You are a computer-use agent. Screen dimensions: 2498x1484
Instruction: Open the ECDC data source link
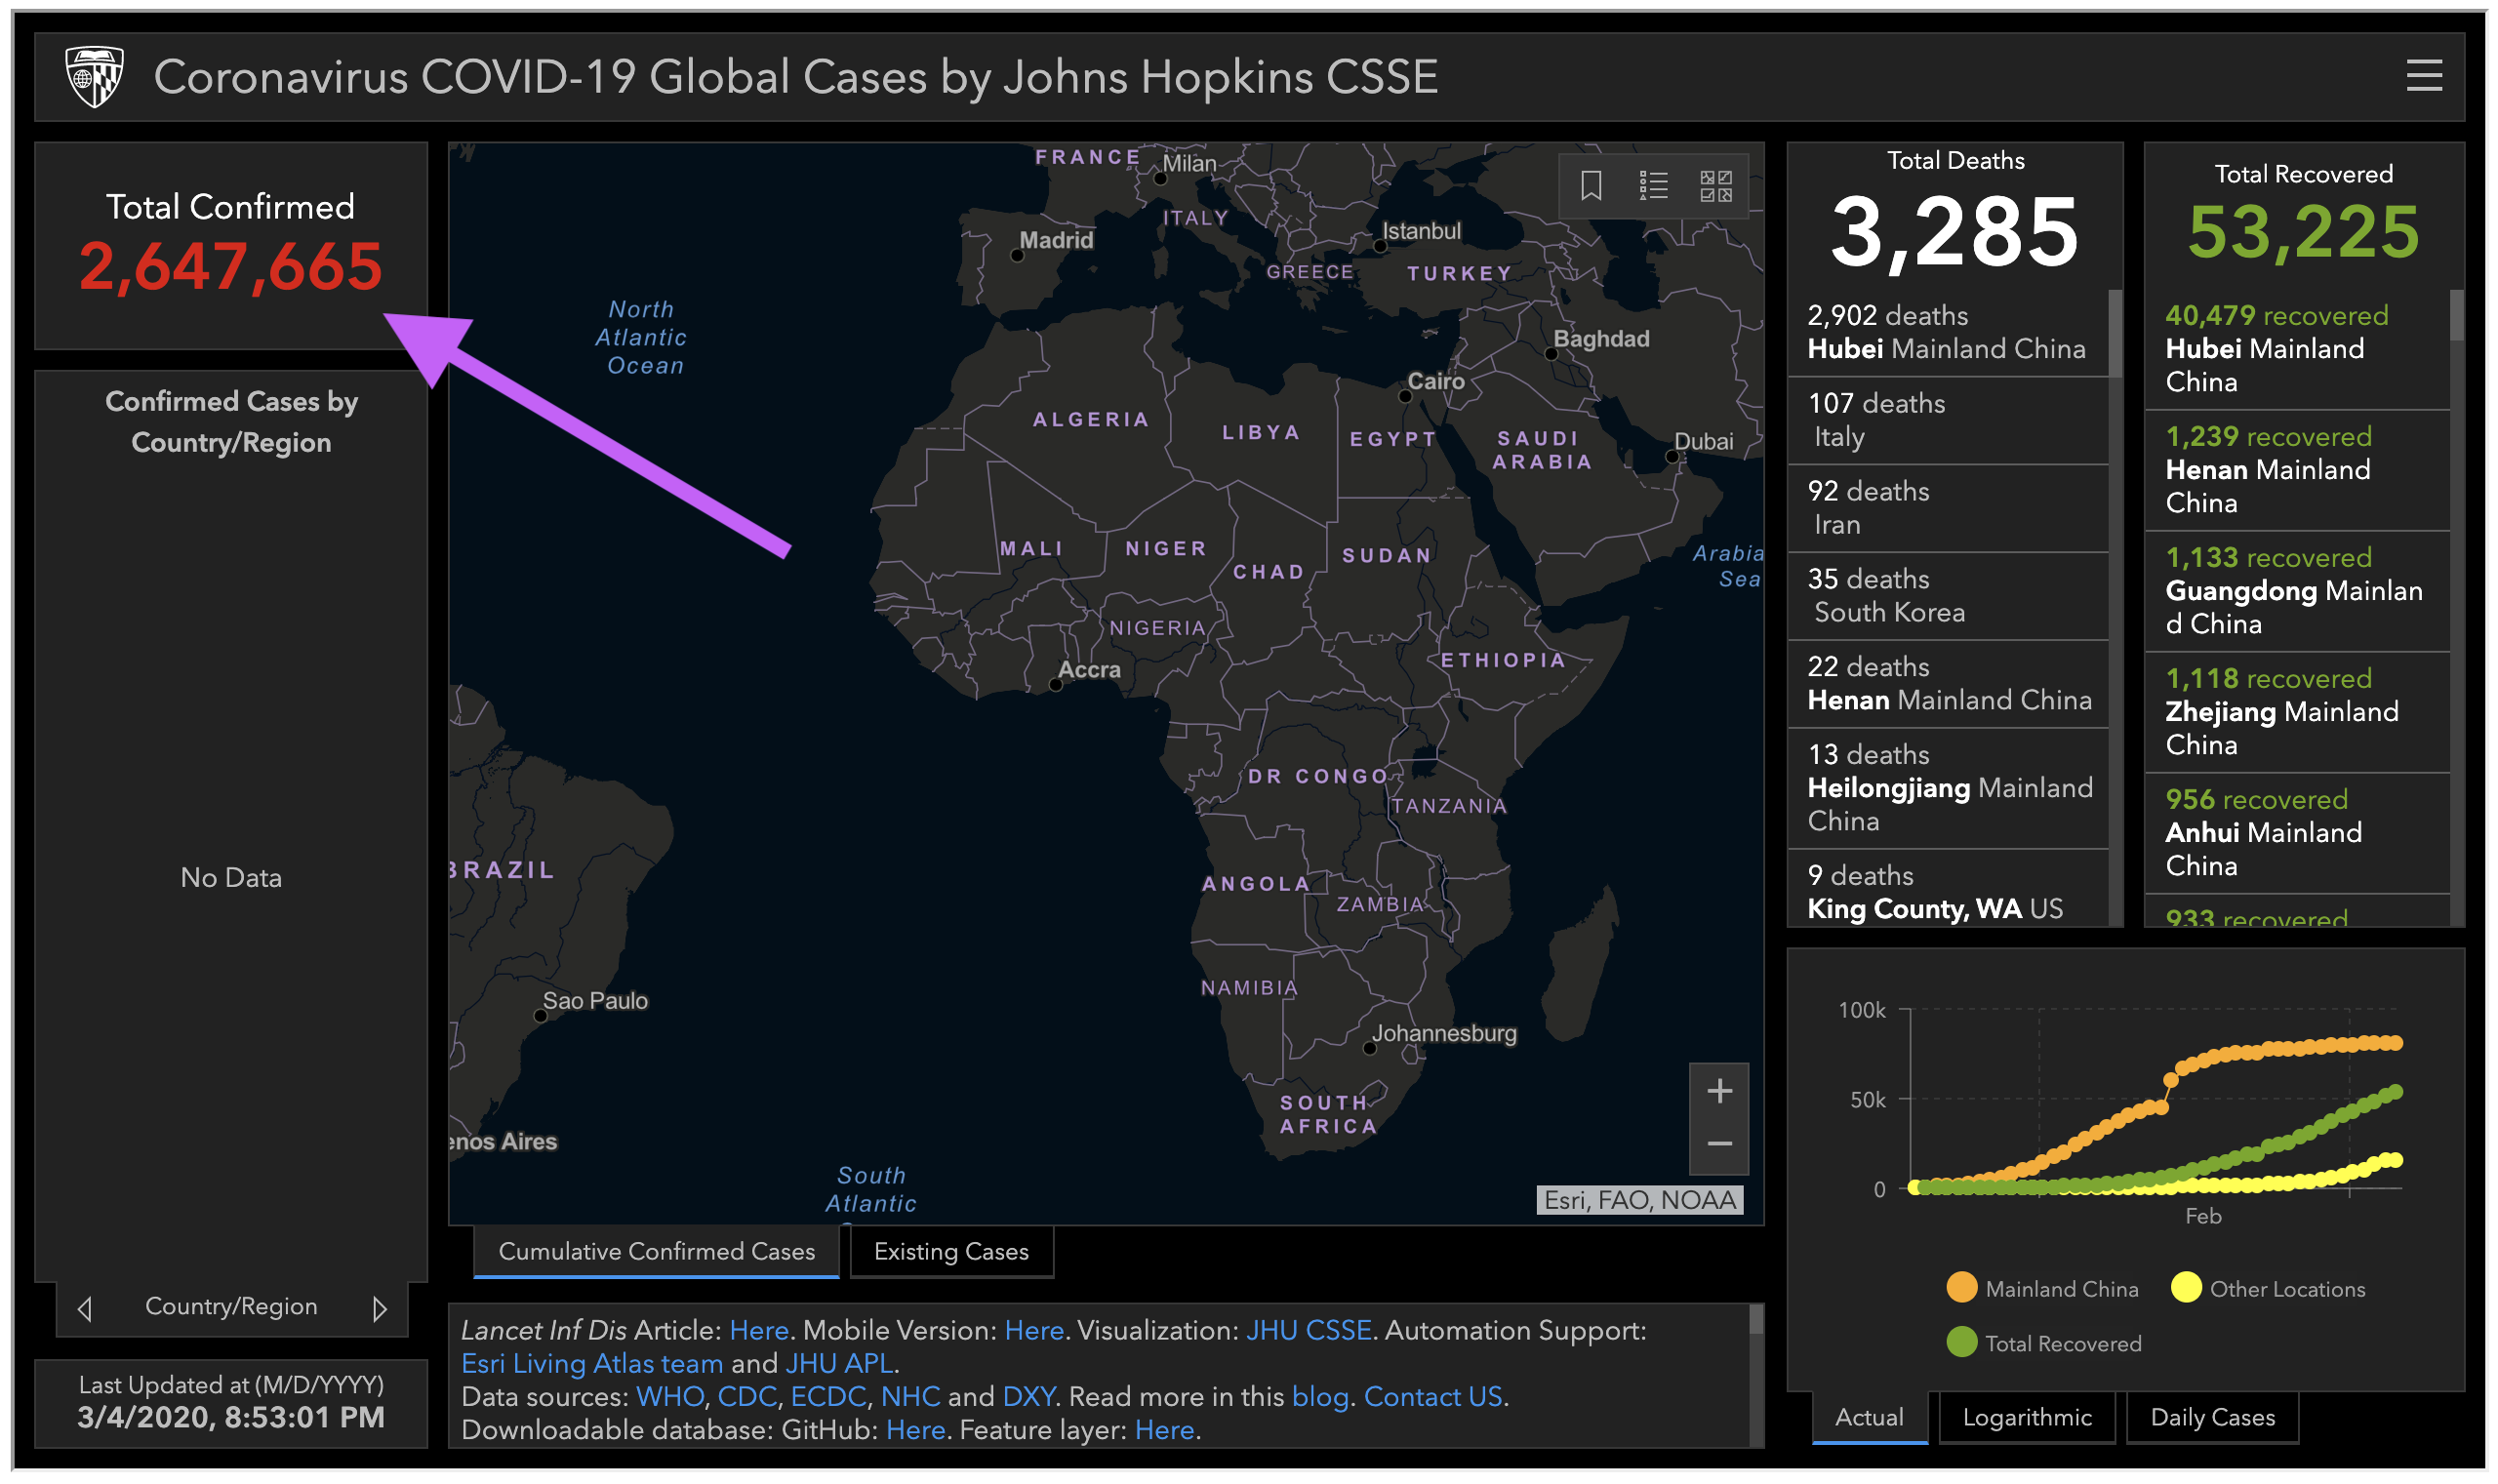click(829, 1396)
